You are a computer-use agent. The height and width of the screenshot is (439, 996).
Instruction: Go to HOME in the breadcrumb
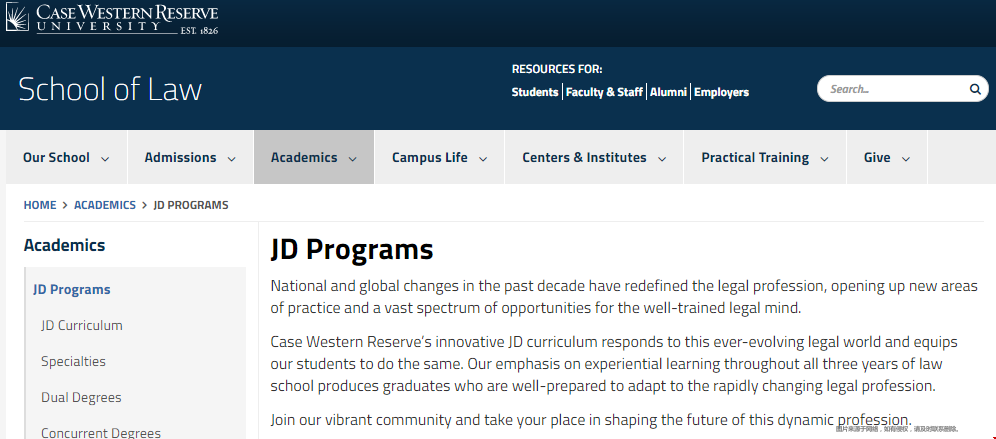pos(40,205)
